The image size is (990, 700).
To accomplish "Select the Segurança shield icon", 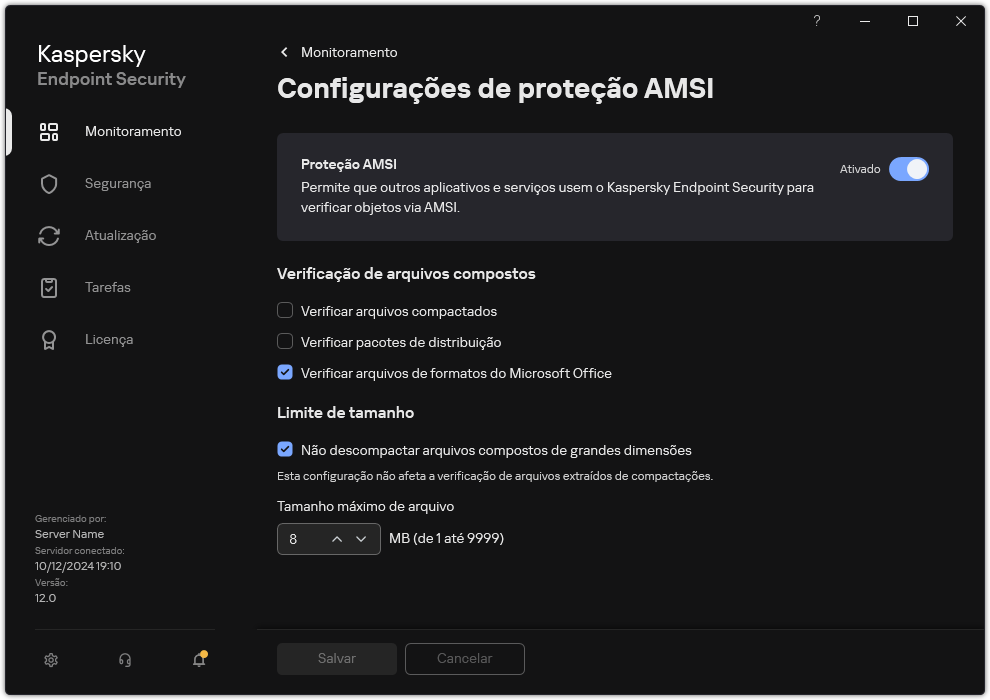I will point(49,183).
